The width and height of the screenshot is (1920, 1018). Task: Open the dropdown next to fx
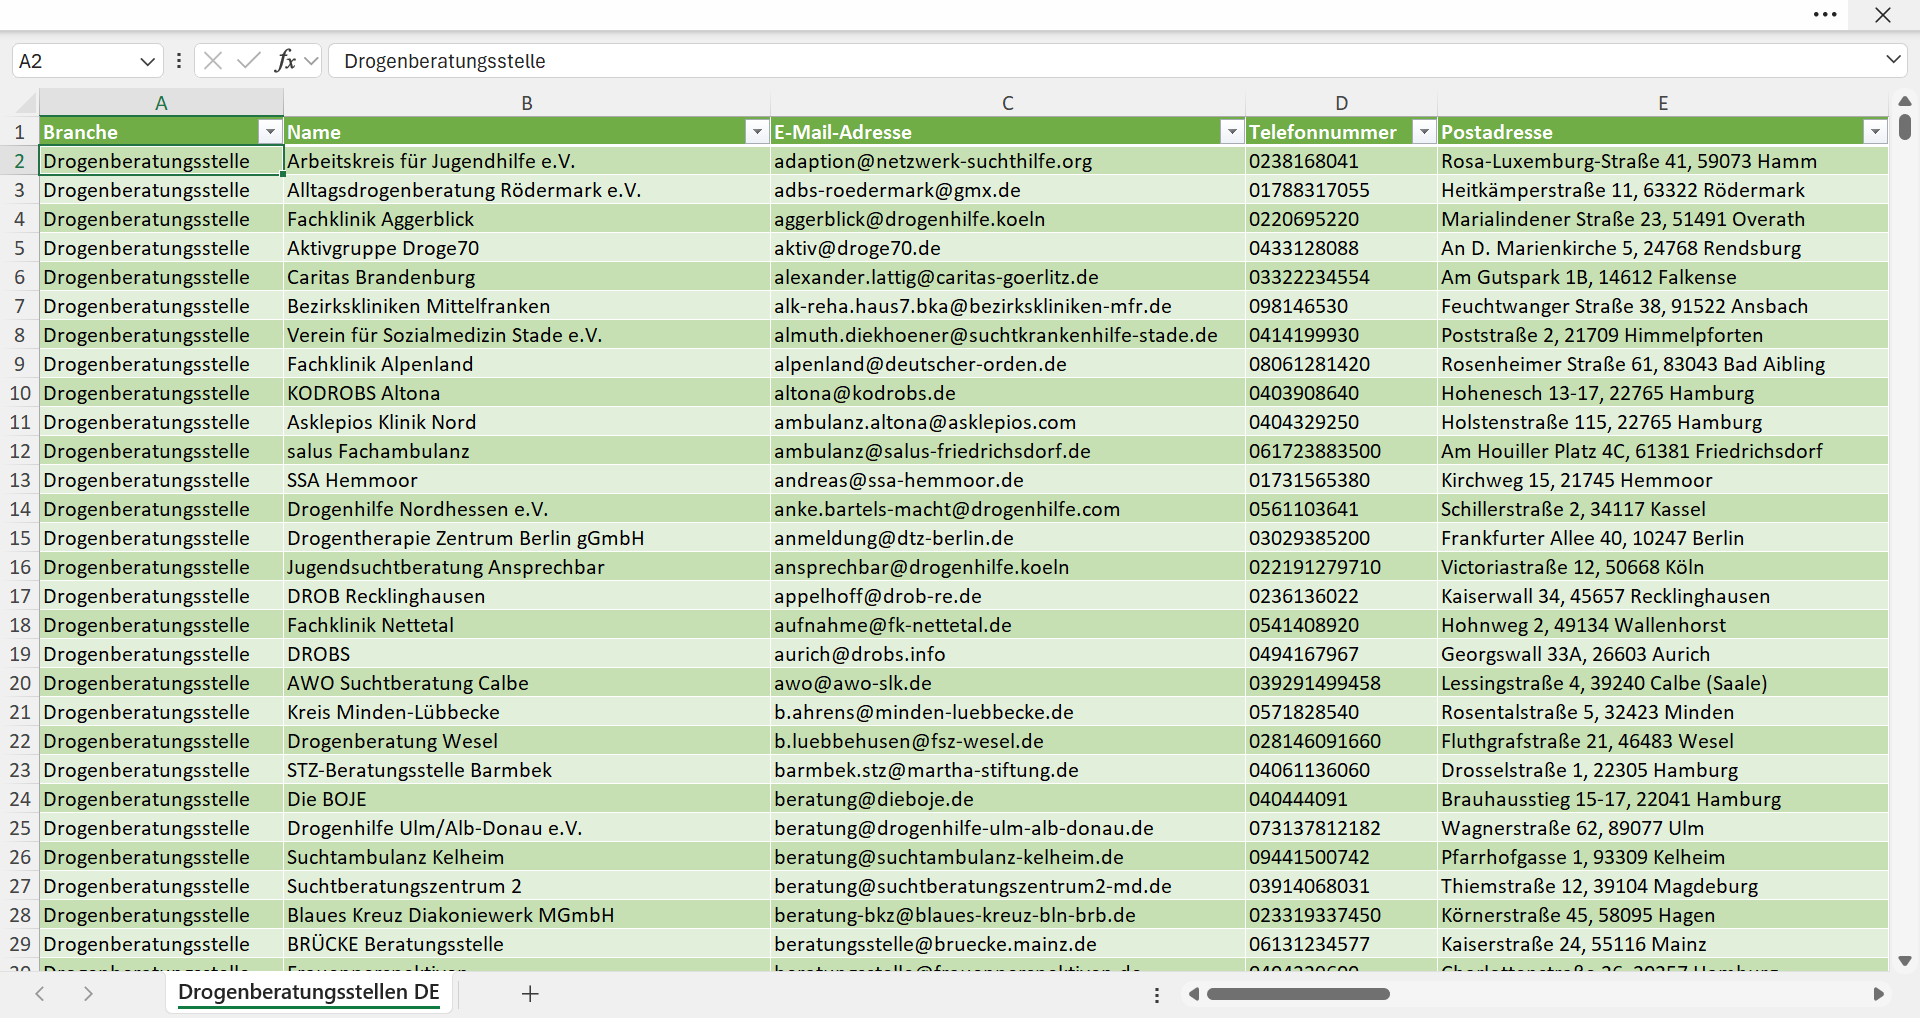[x=311, y=61]
